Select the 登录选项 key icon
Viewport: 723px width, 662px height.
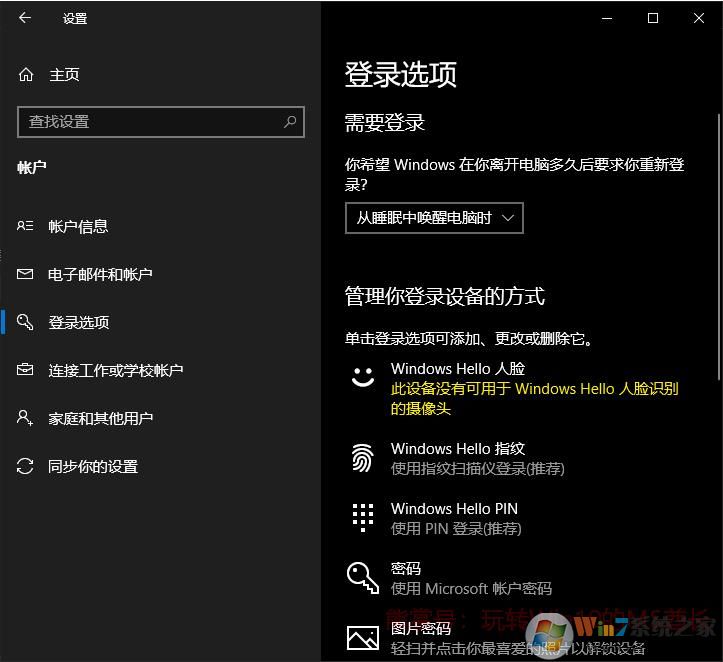coord(25,322)
